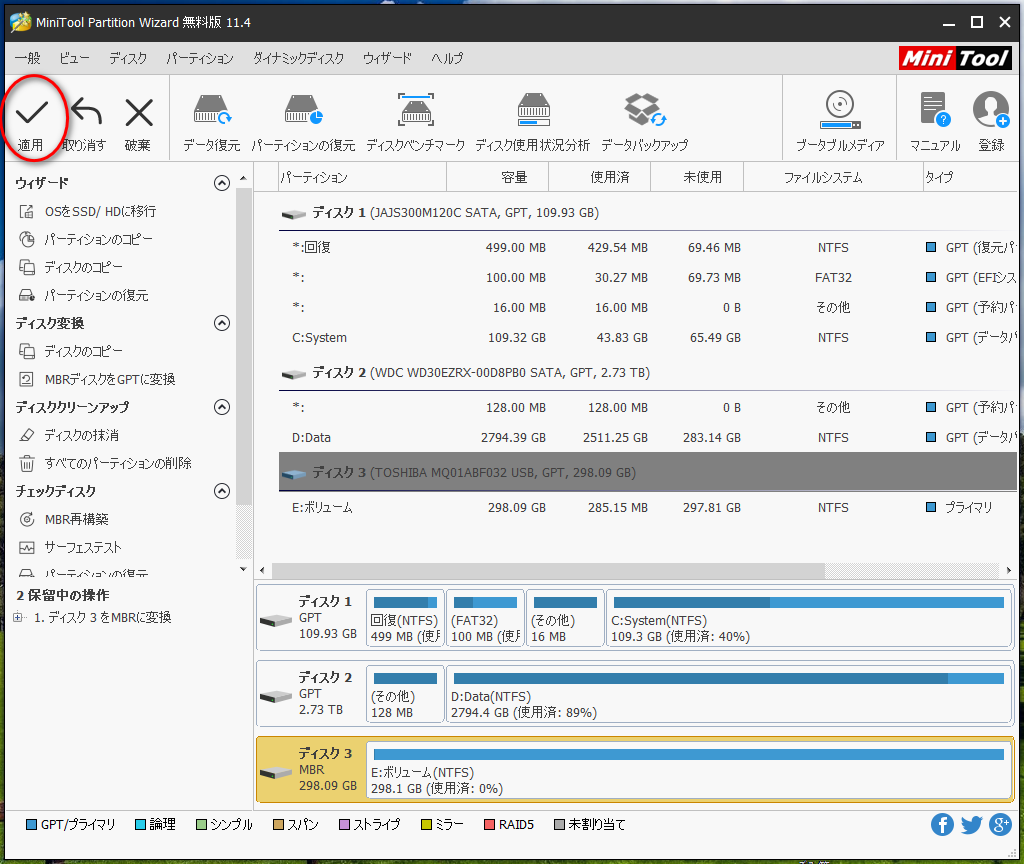Image resolution: width=1024 pixels, height=864 pixels.
Task: Expand pending operation ディスク 3 をMBRに変換
Action: pos(19,618)
